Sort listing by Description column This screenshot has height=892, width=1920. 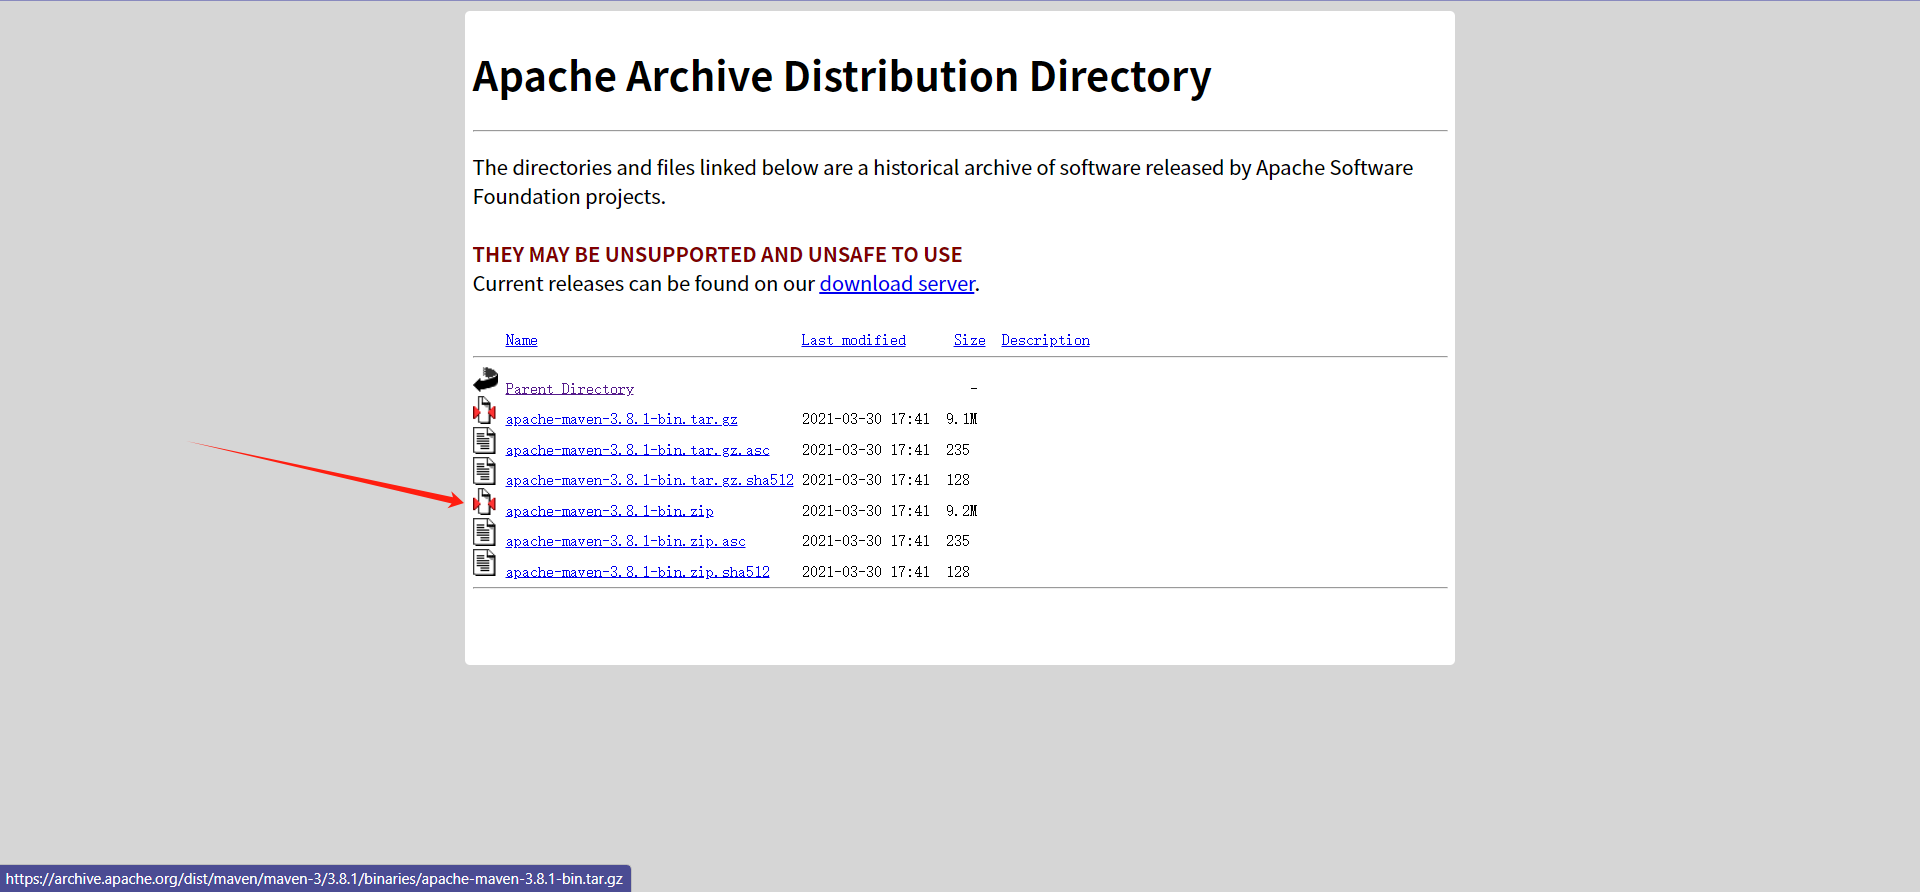pyautogui.click(x=1045, y=340)
